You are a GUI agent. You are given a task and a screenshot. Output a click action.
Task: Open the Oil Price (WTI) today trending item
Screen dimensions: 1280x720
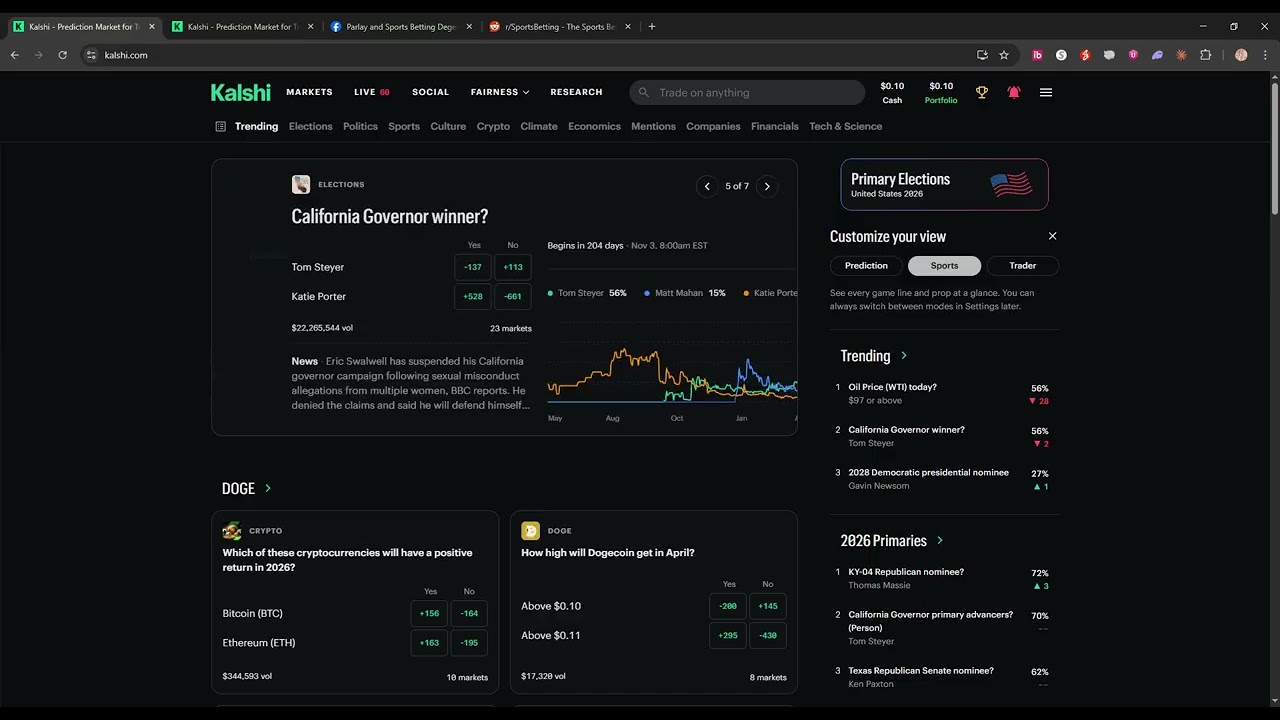click(x=943, y=393)
